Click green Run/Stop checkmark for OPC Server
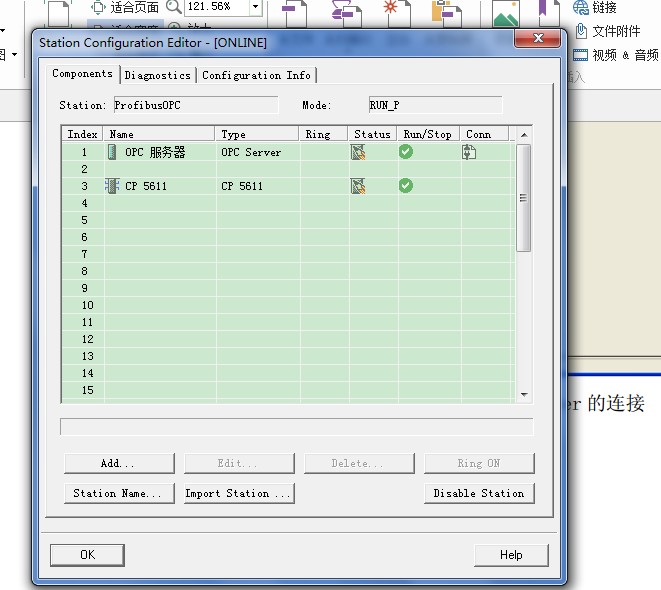Image resolution: width=661 pixels, height=590 pixels. click(x=405, y=152)
